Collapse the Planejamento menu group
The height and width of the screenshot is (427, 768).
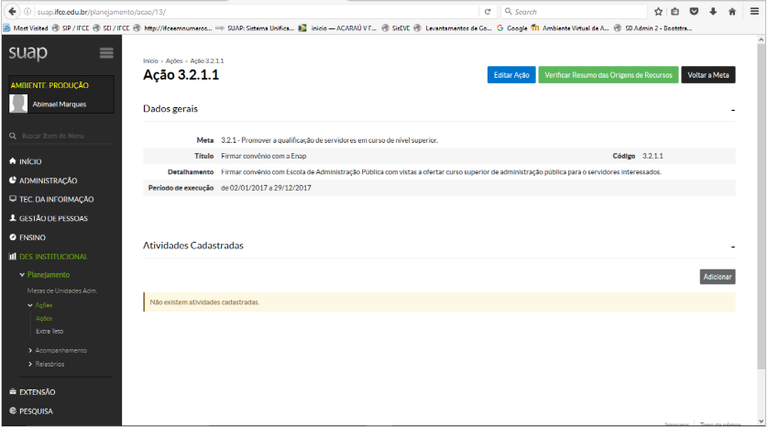click(47, 274)
